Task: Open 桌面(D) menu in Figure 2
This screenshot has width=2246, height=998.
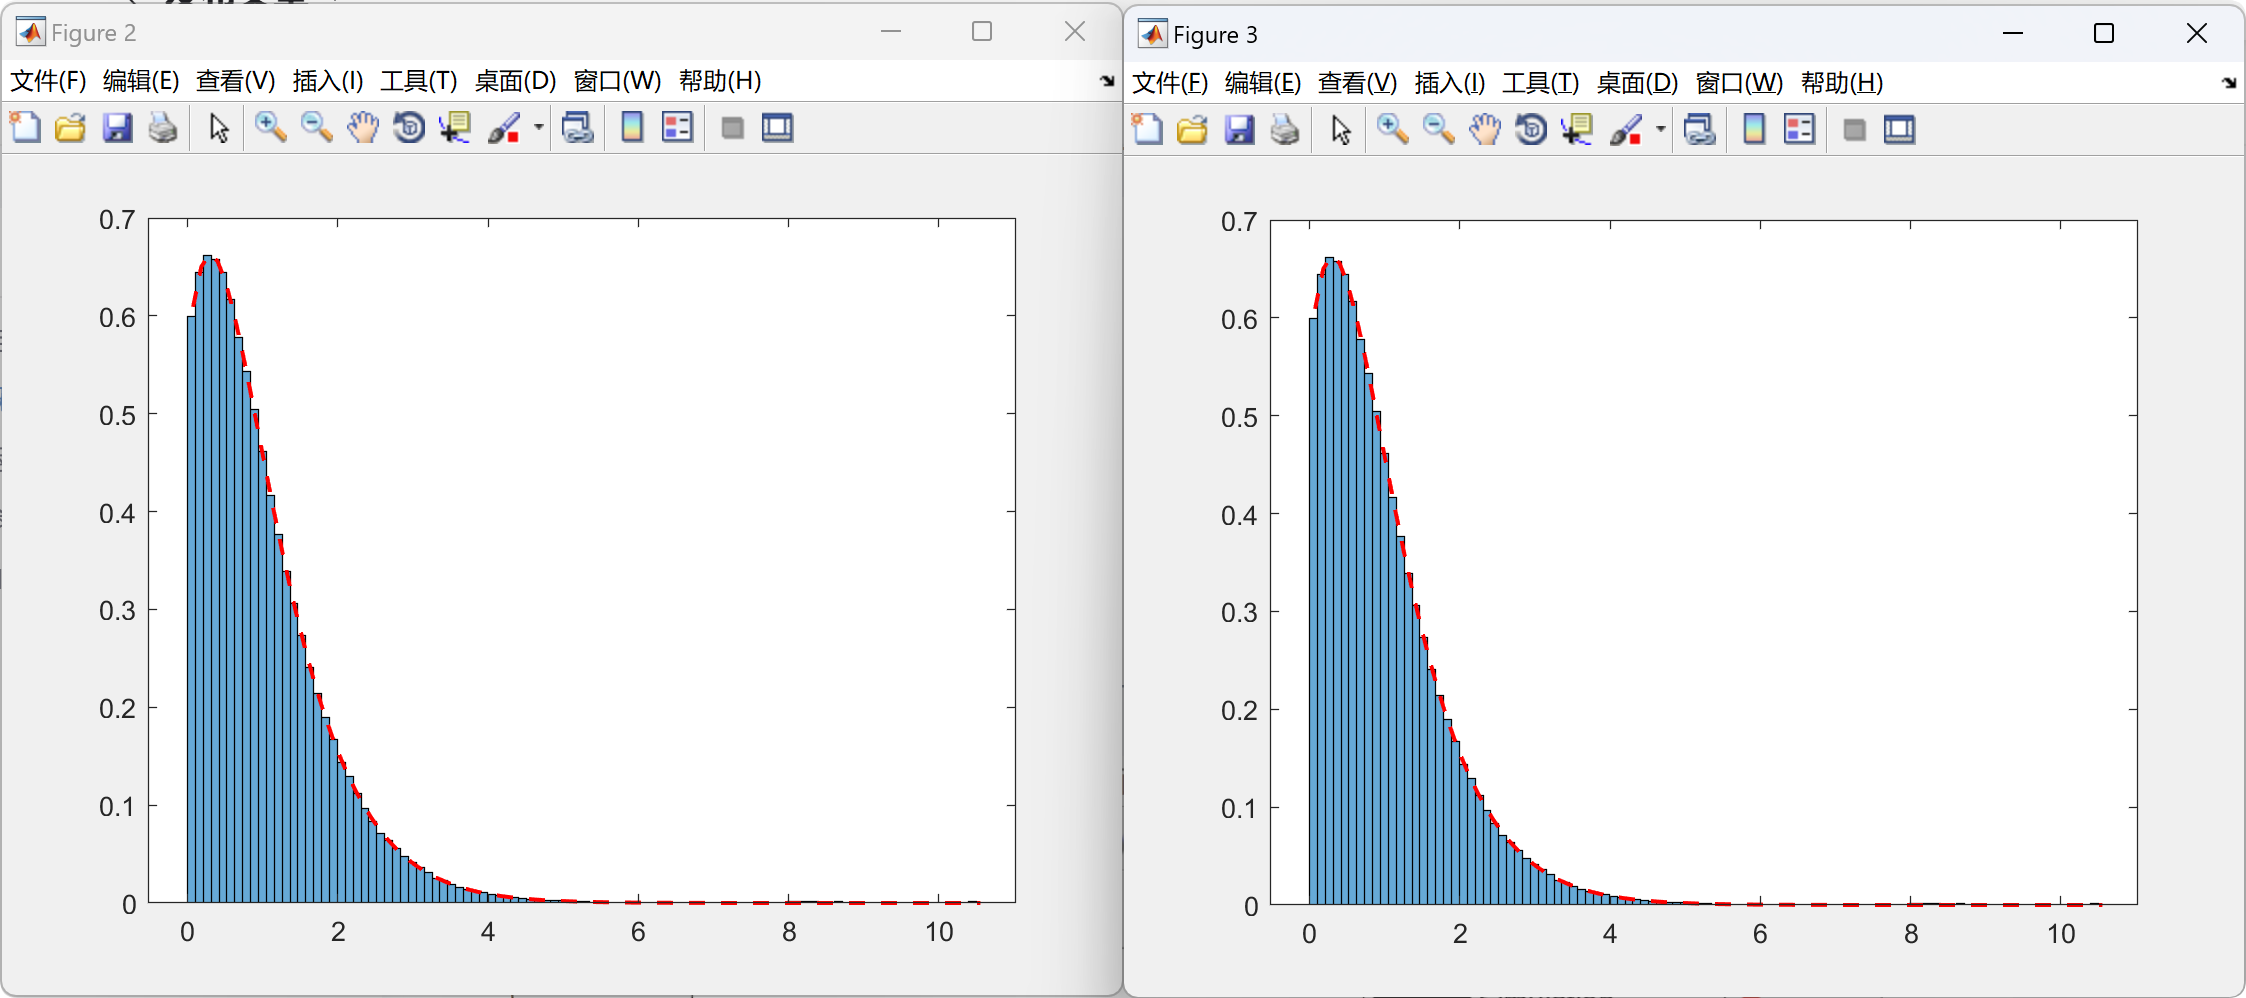Action: (x=515, y=81)
